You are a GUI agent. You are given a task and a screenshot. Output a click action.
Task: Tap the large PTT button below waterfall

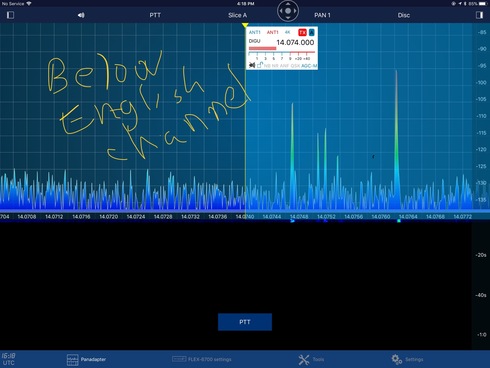pyautogui.click(x=245, y=322)
